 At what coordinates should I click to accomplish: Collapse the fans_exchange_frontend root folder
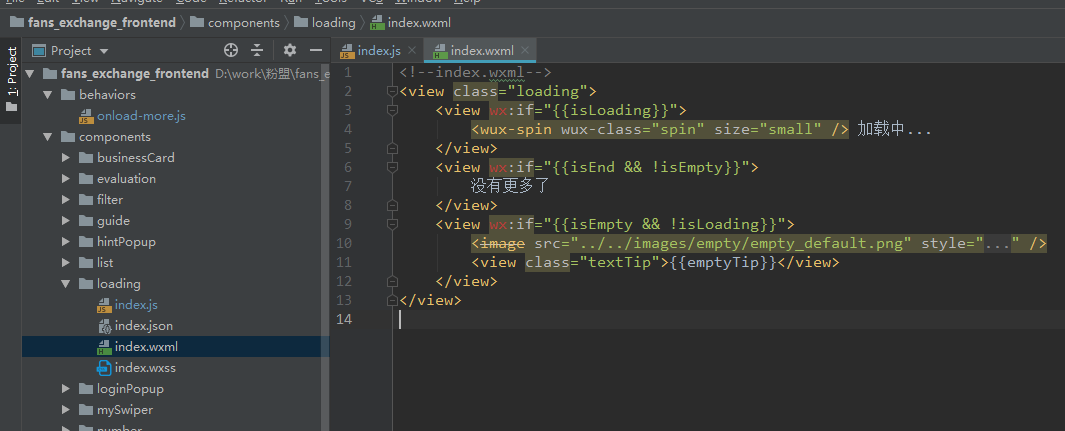[x=29, y=73]
